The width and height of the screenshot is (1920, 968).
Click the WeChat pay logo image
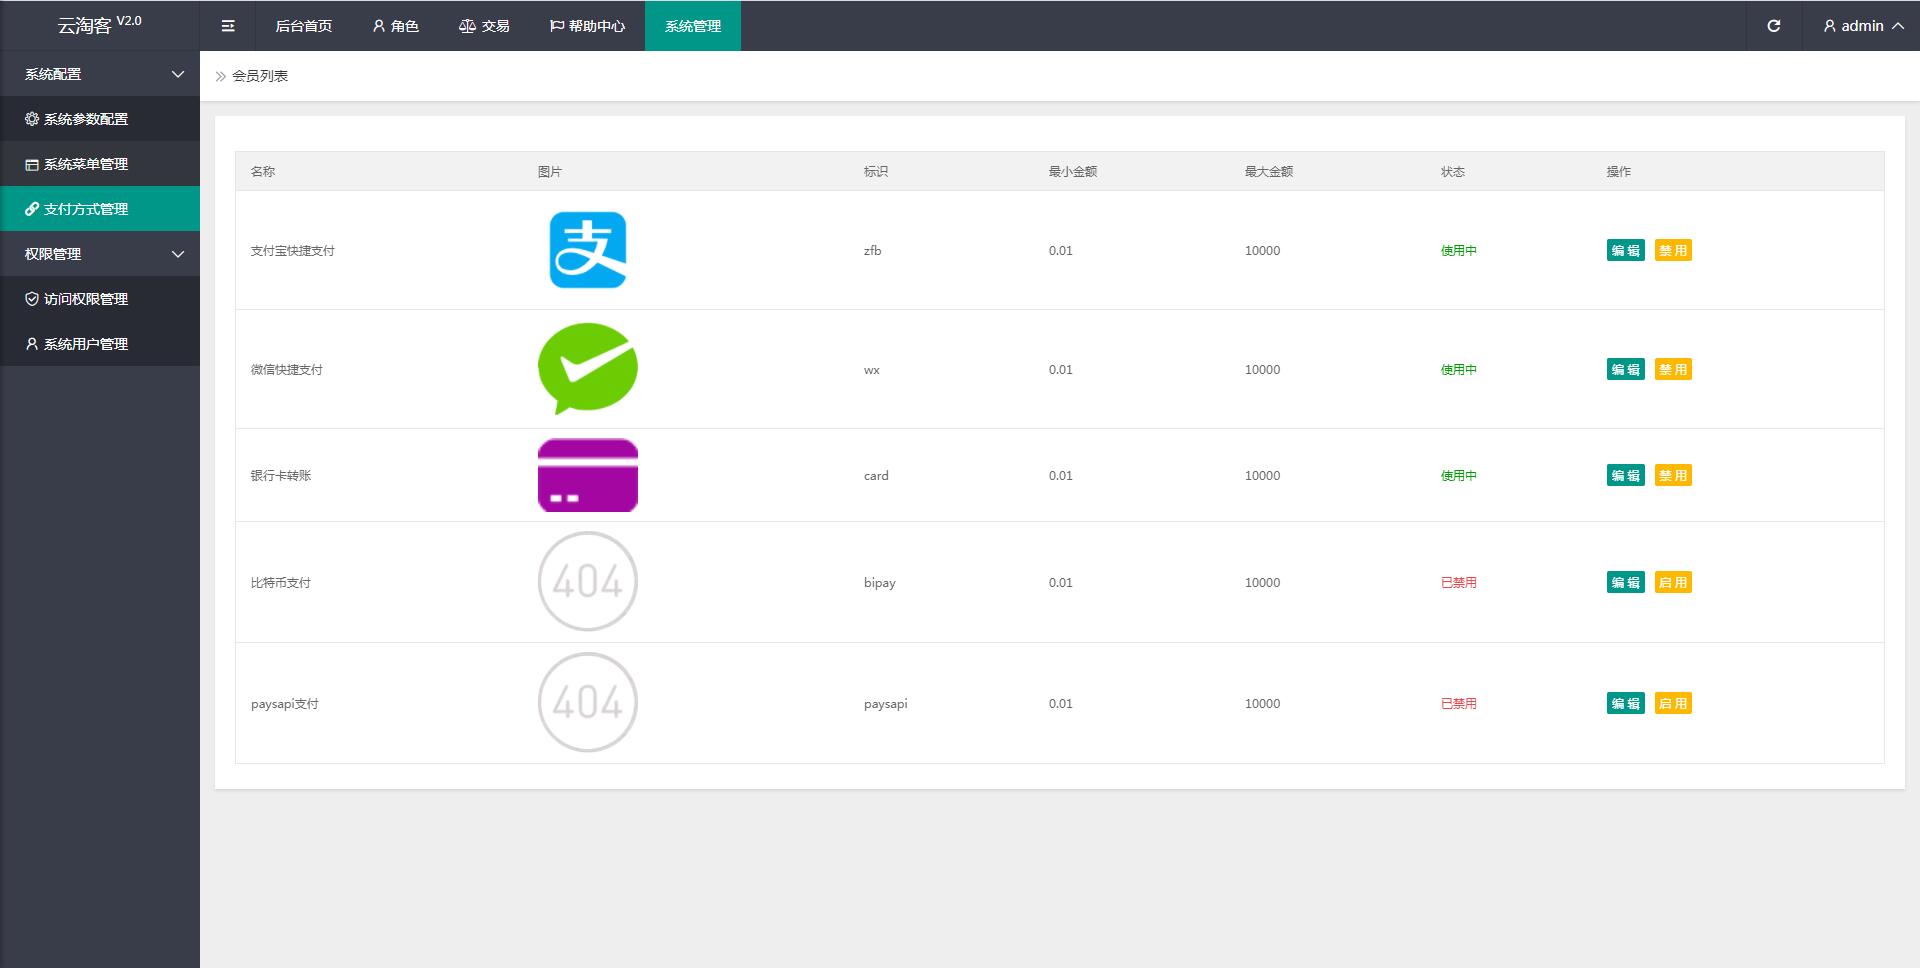tap(588, 368)
